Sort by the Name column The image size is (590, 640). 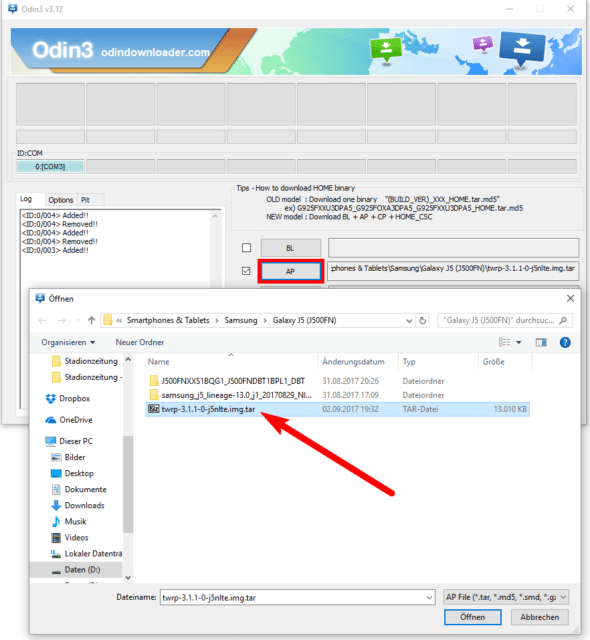[232, 362]
